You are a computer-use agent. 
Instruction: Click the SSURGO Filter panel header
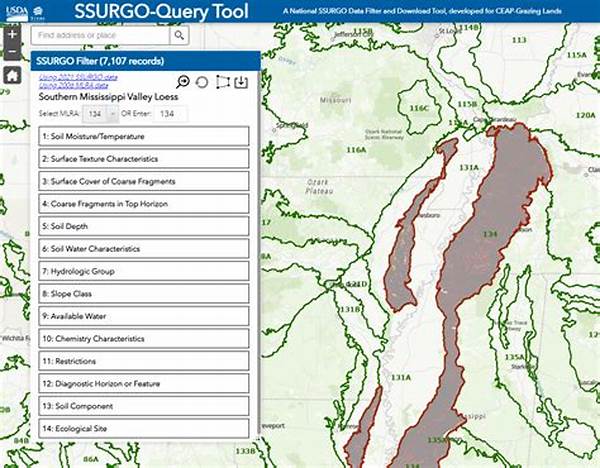tap(145, 61)
